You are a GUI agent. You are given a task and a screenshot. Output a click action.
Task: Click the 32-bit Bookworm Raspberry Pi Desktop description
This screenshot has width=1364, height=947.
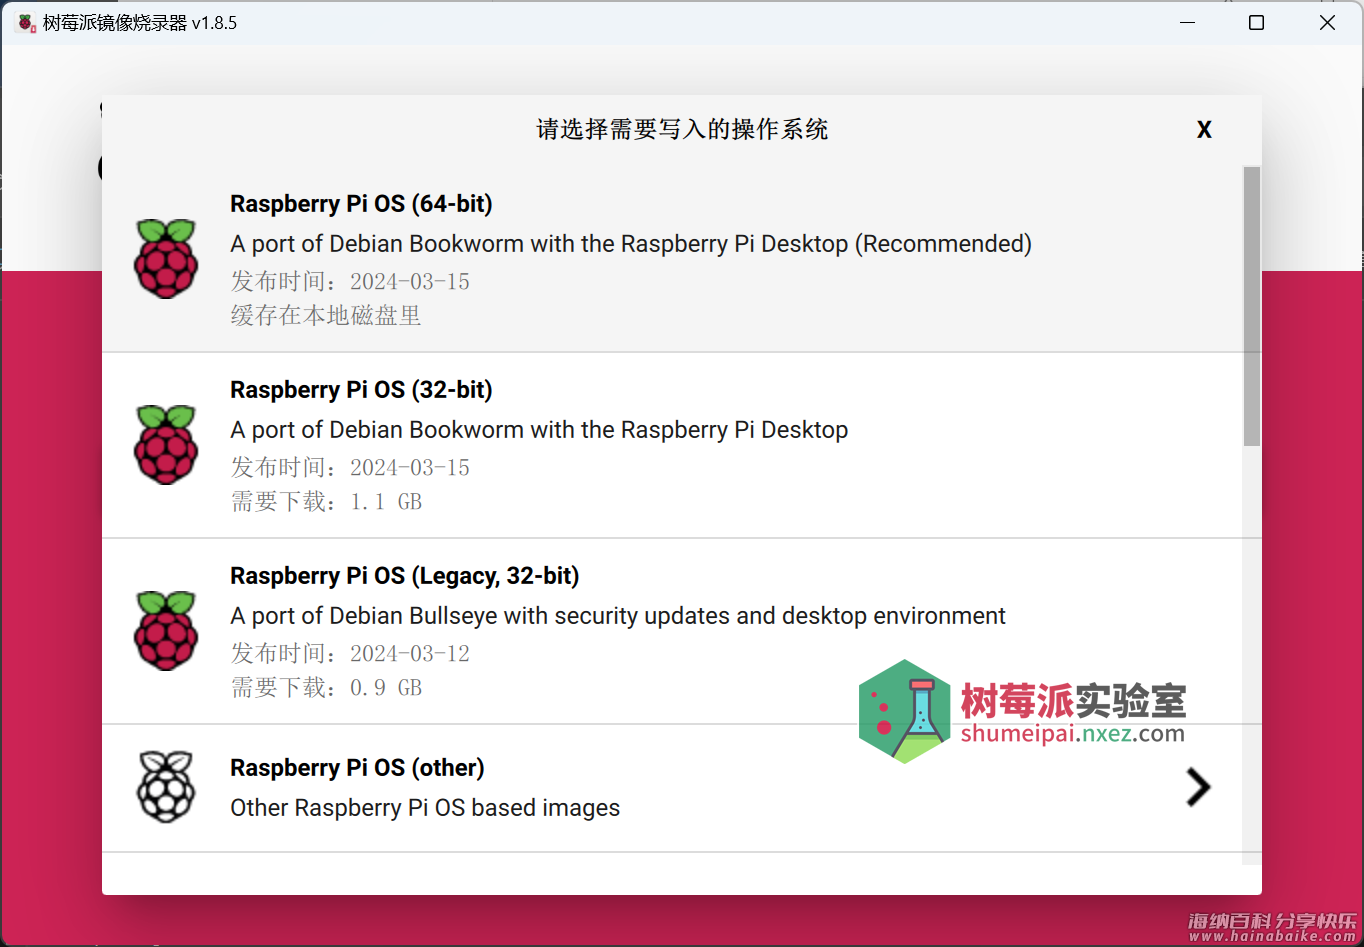[x=539, y=430]
